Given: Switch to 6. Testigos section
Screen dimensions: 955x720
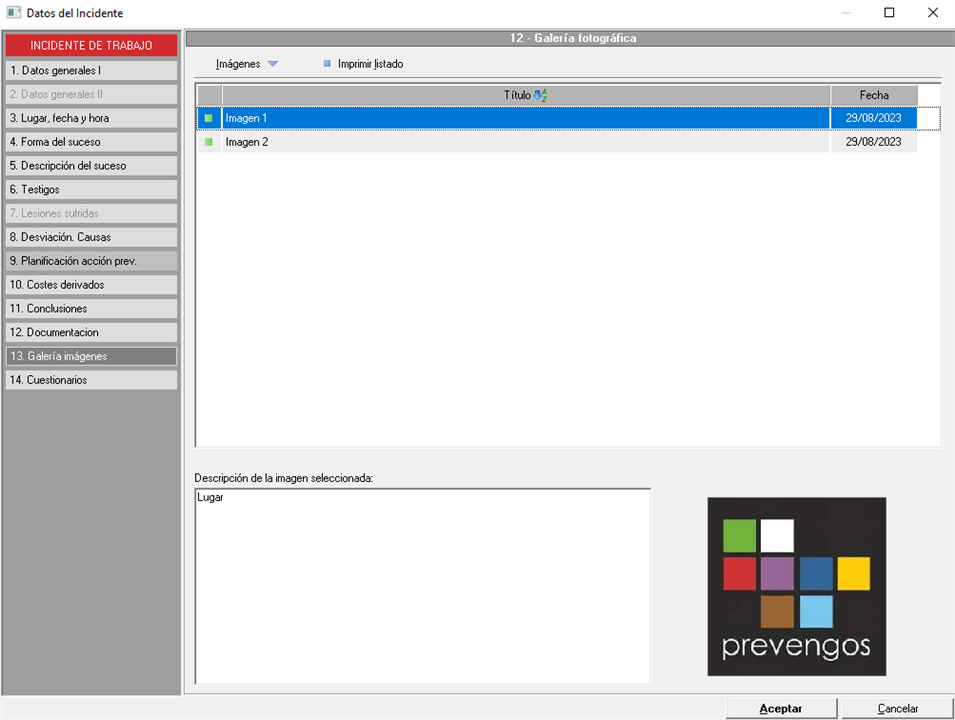Looking at the screenshot, I should click(x=91, y=190).
